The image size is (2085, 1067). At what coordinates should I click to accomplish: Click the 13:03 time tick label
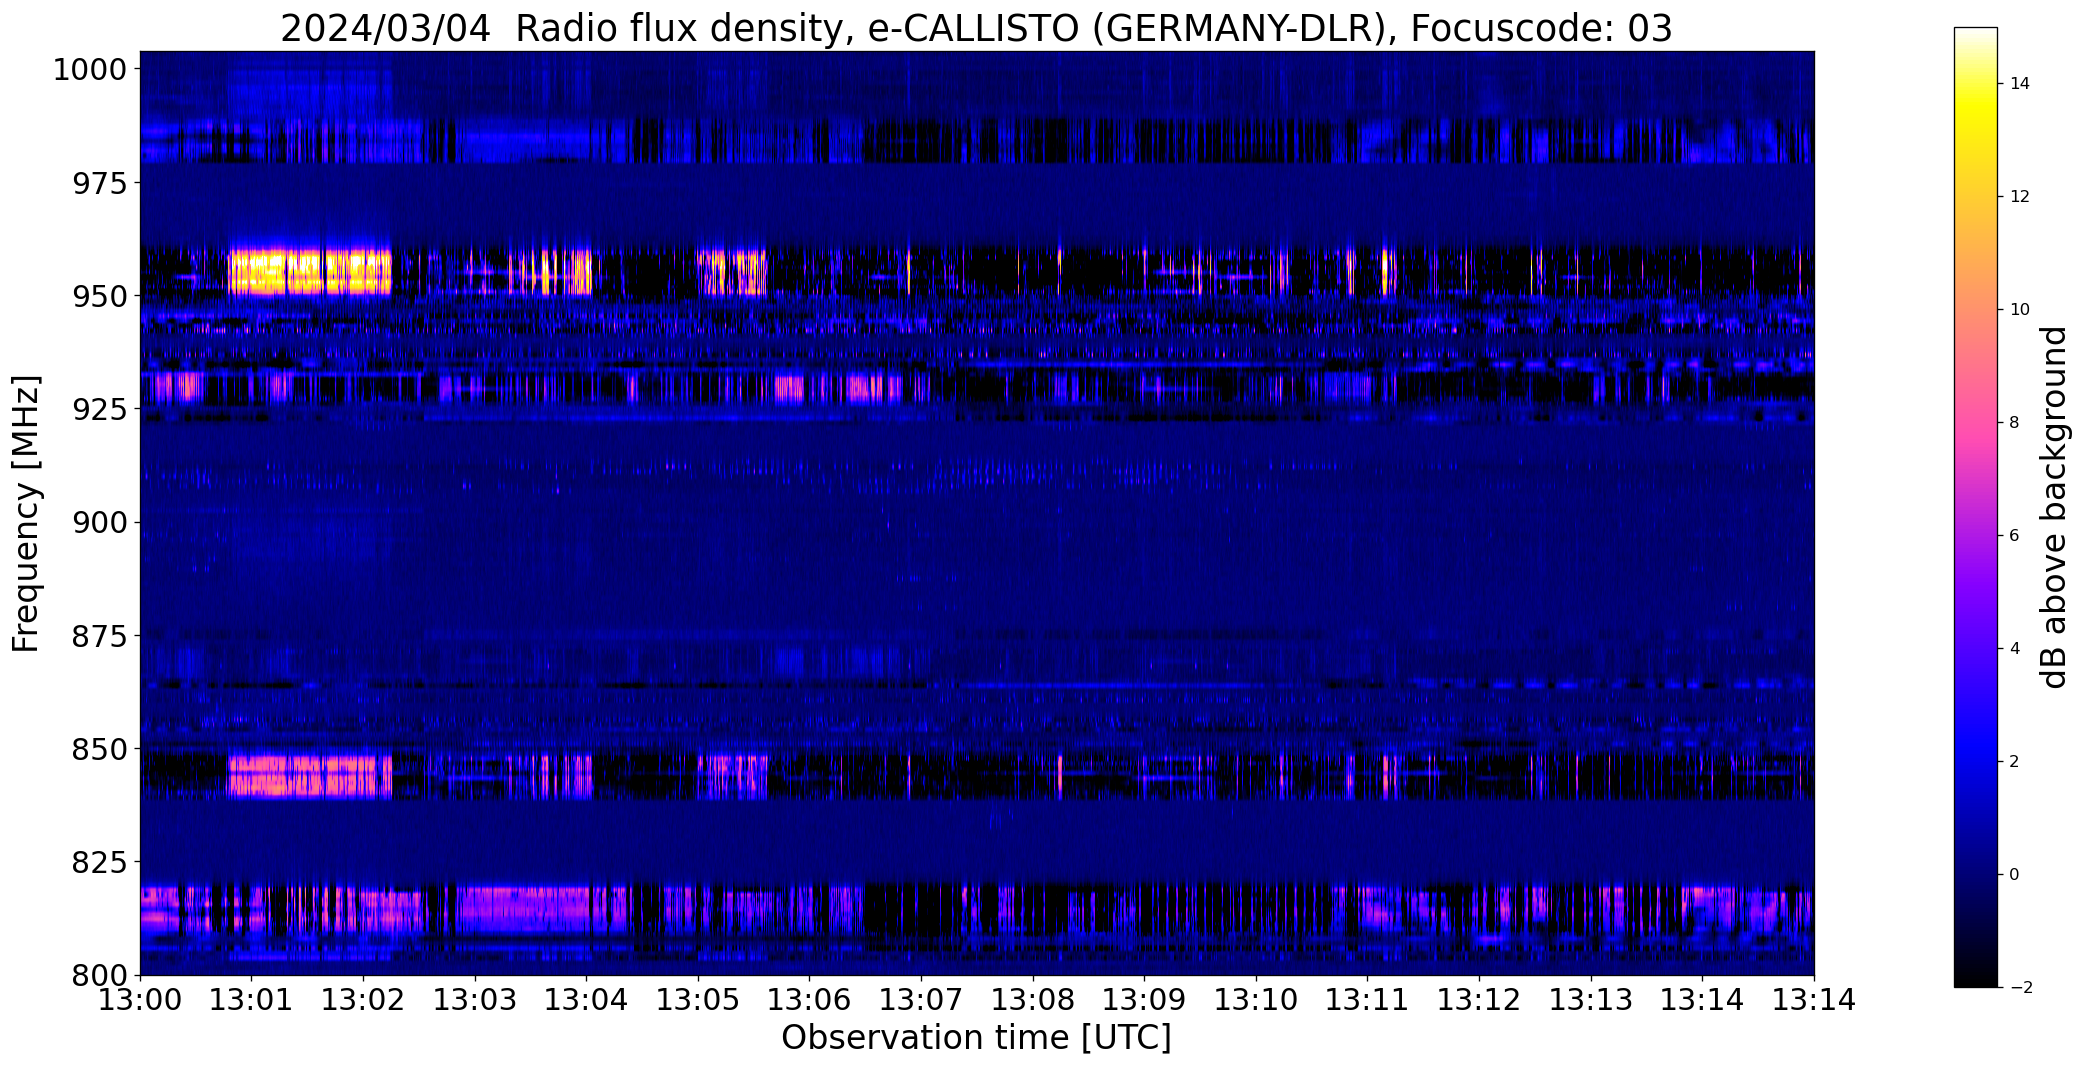click(475, 1000)
